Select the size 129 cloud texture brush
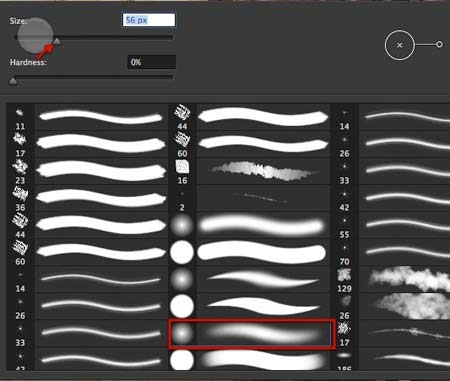 point(392,279)
